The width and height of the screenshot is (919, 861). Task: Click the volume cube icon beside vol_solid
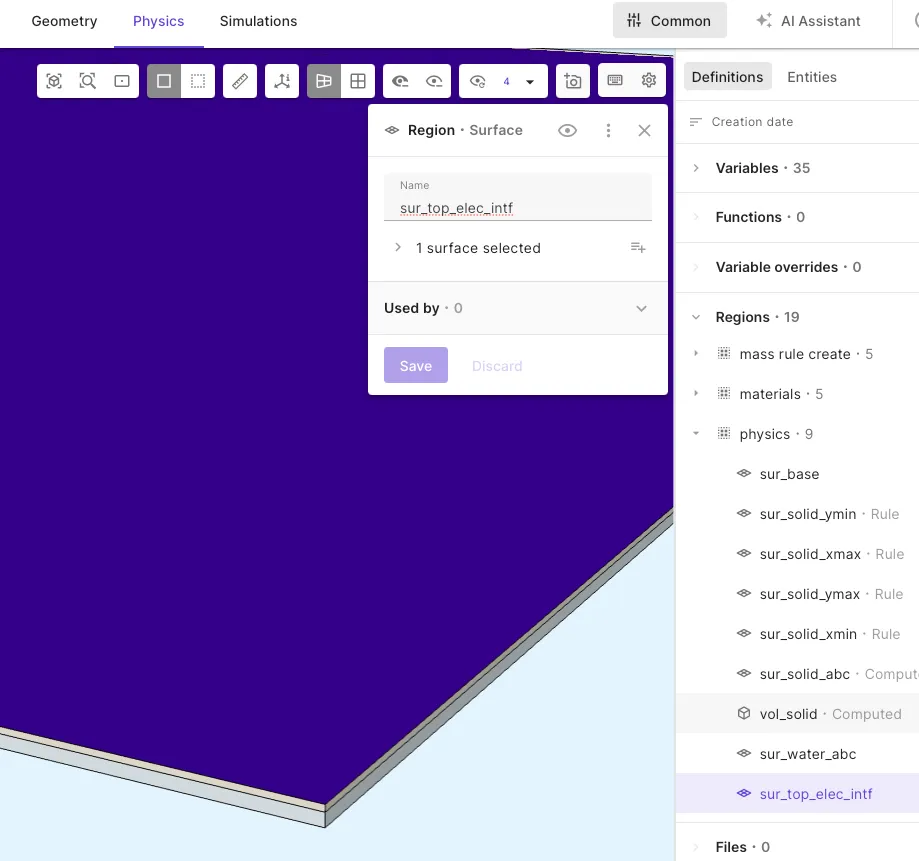click(x=744, y=713)
